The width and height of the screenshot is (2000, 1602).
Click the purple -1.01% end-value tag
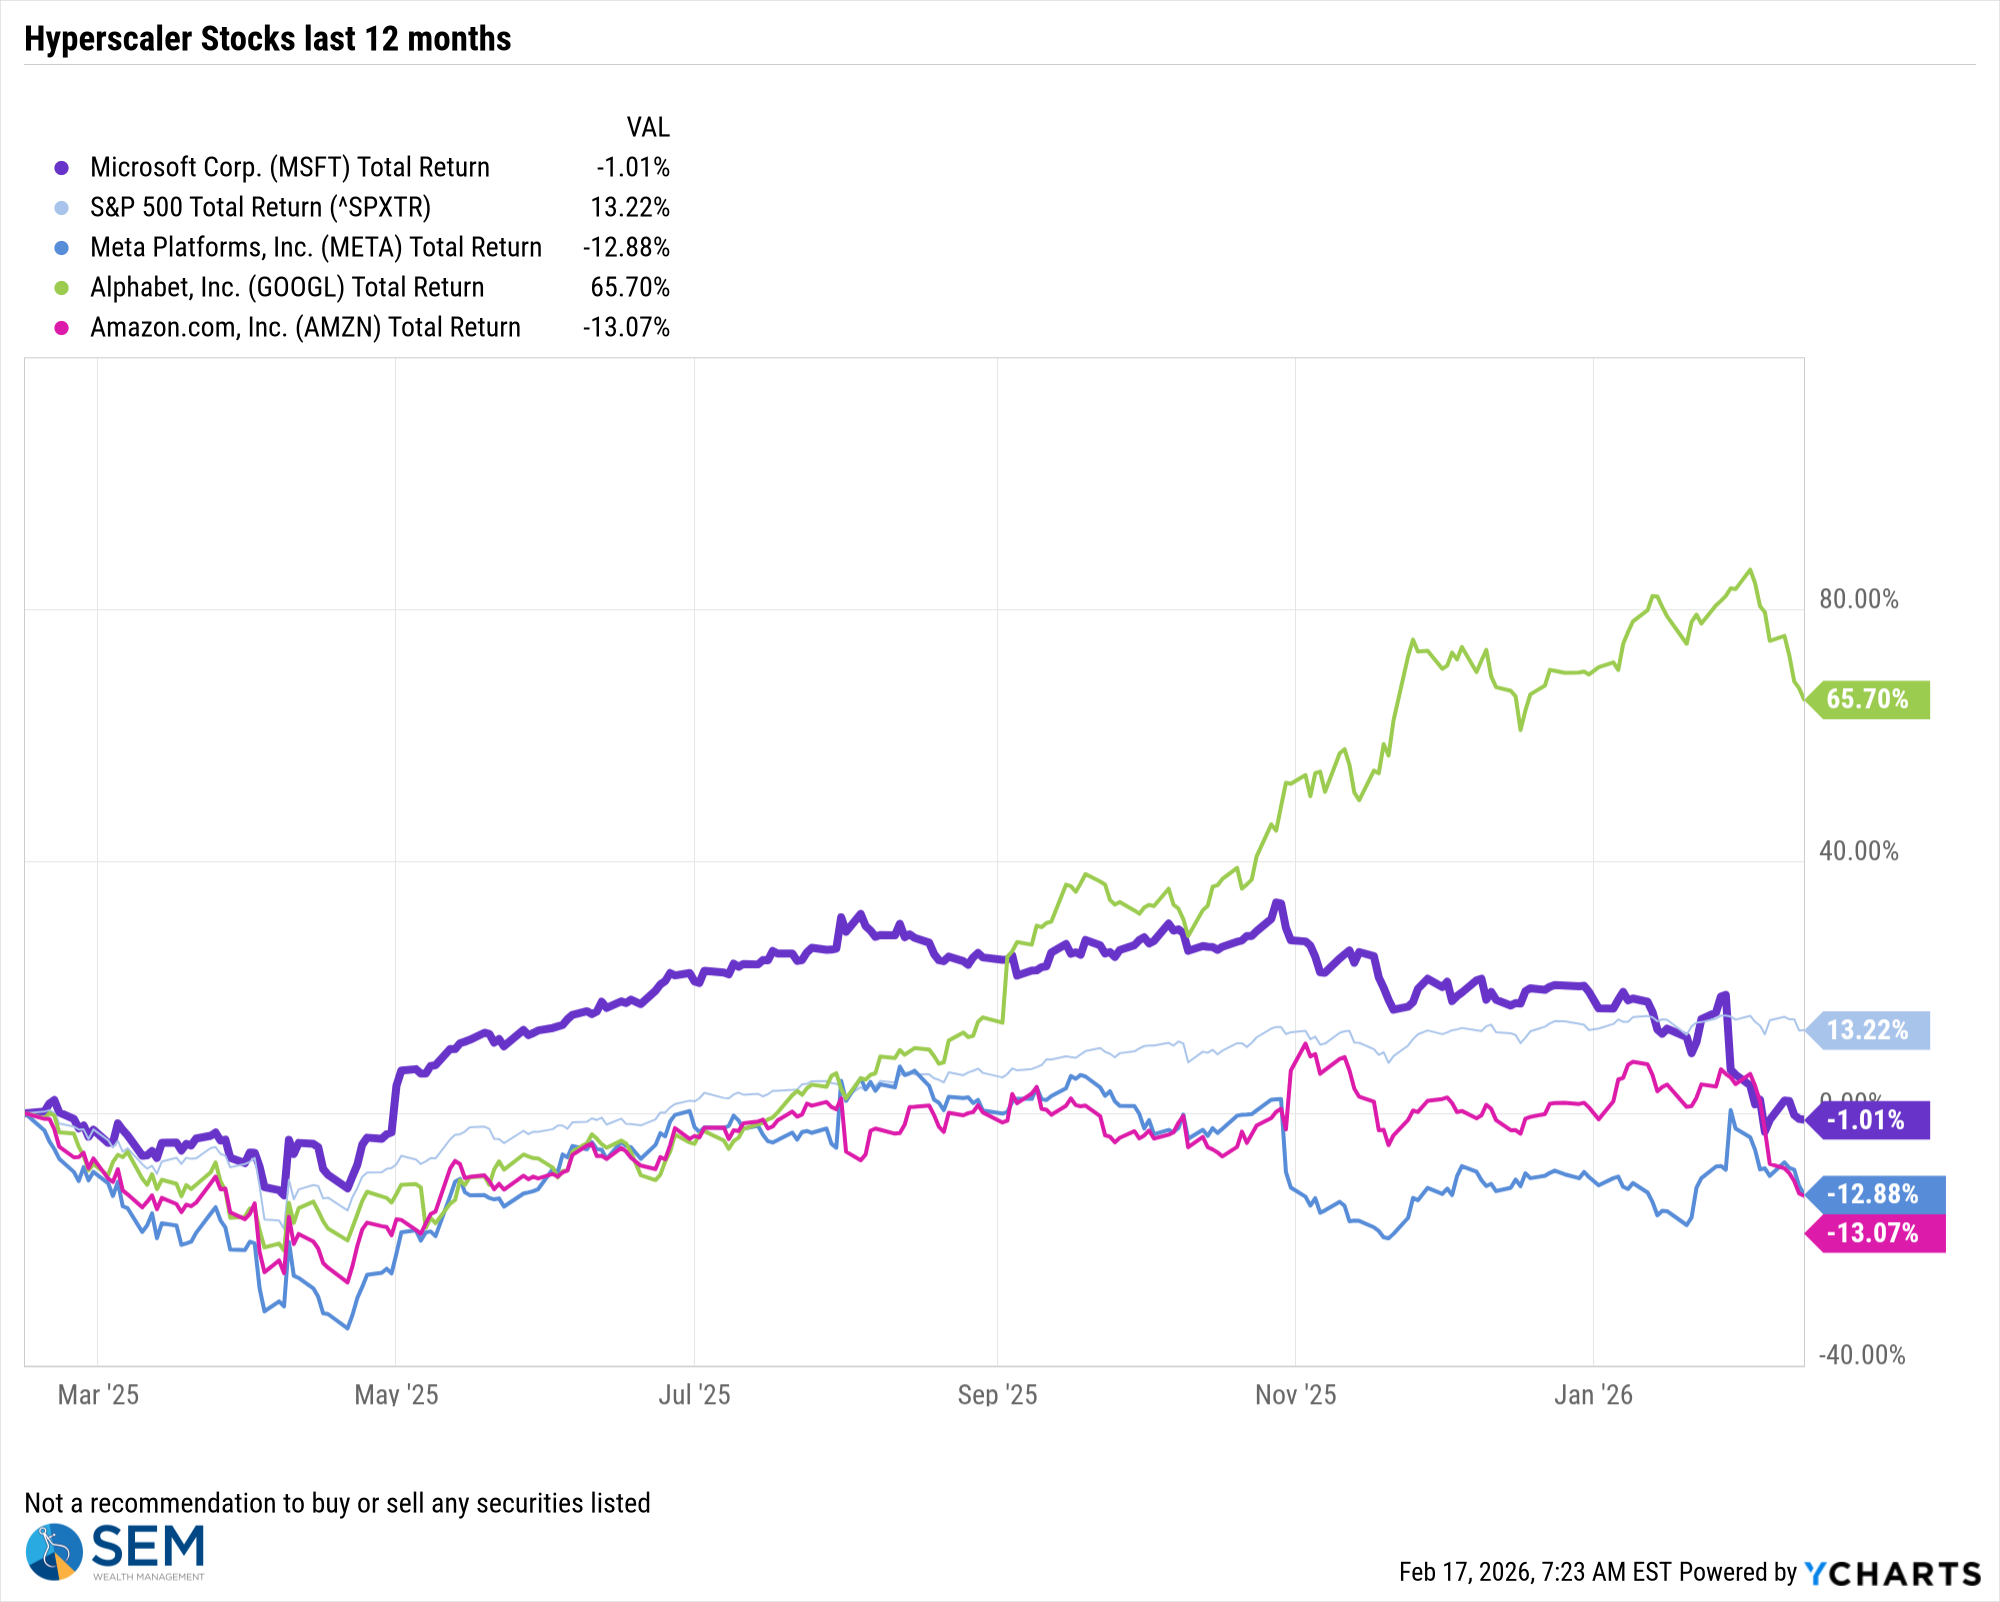(x=1866, y=1120)
